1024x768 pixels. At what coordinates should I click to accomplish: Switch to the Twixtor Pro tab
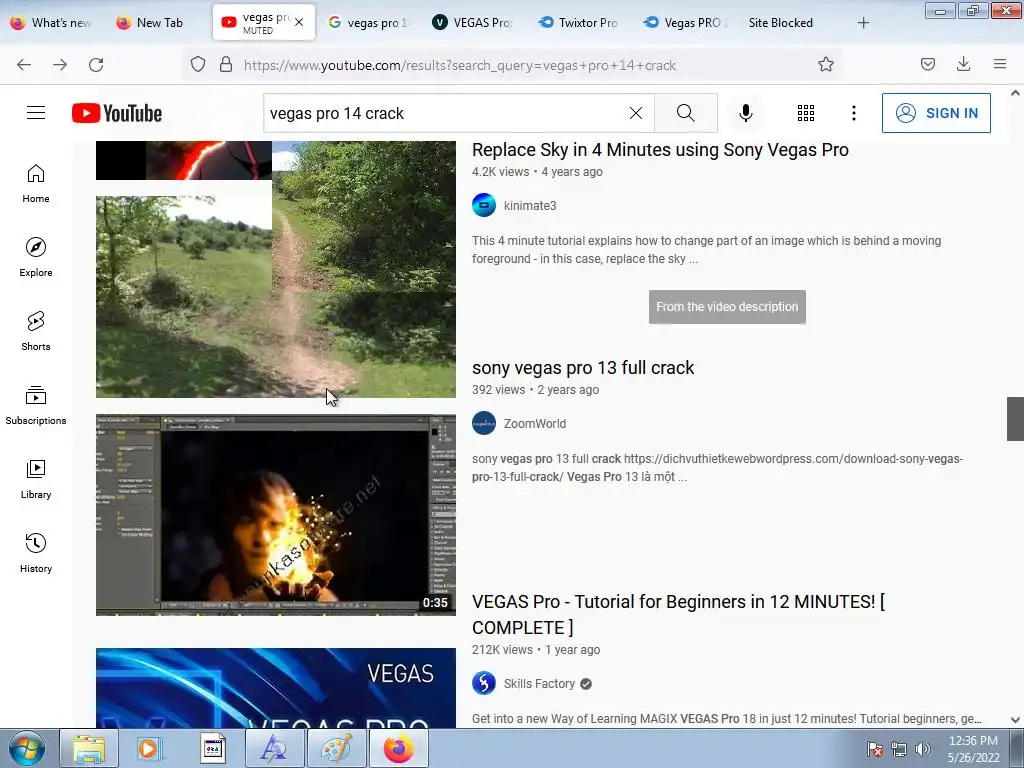coord(579,23)
